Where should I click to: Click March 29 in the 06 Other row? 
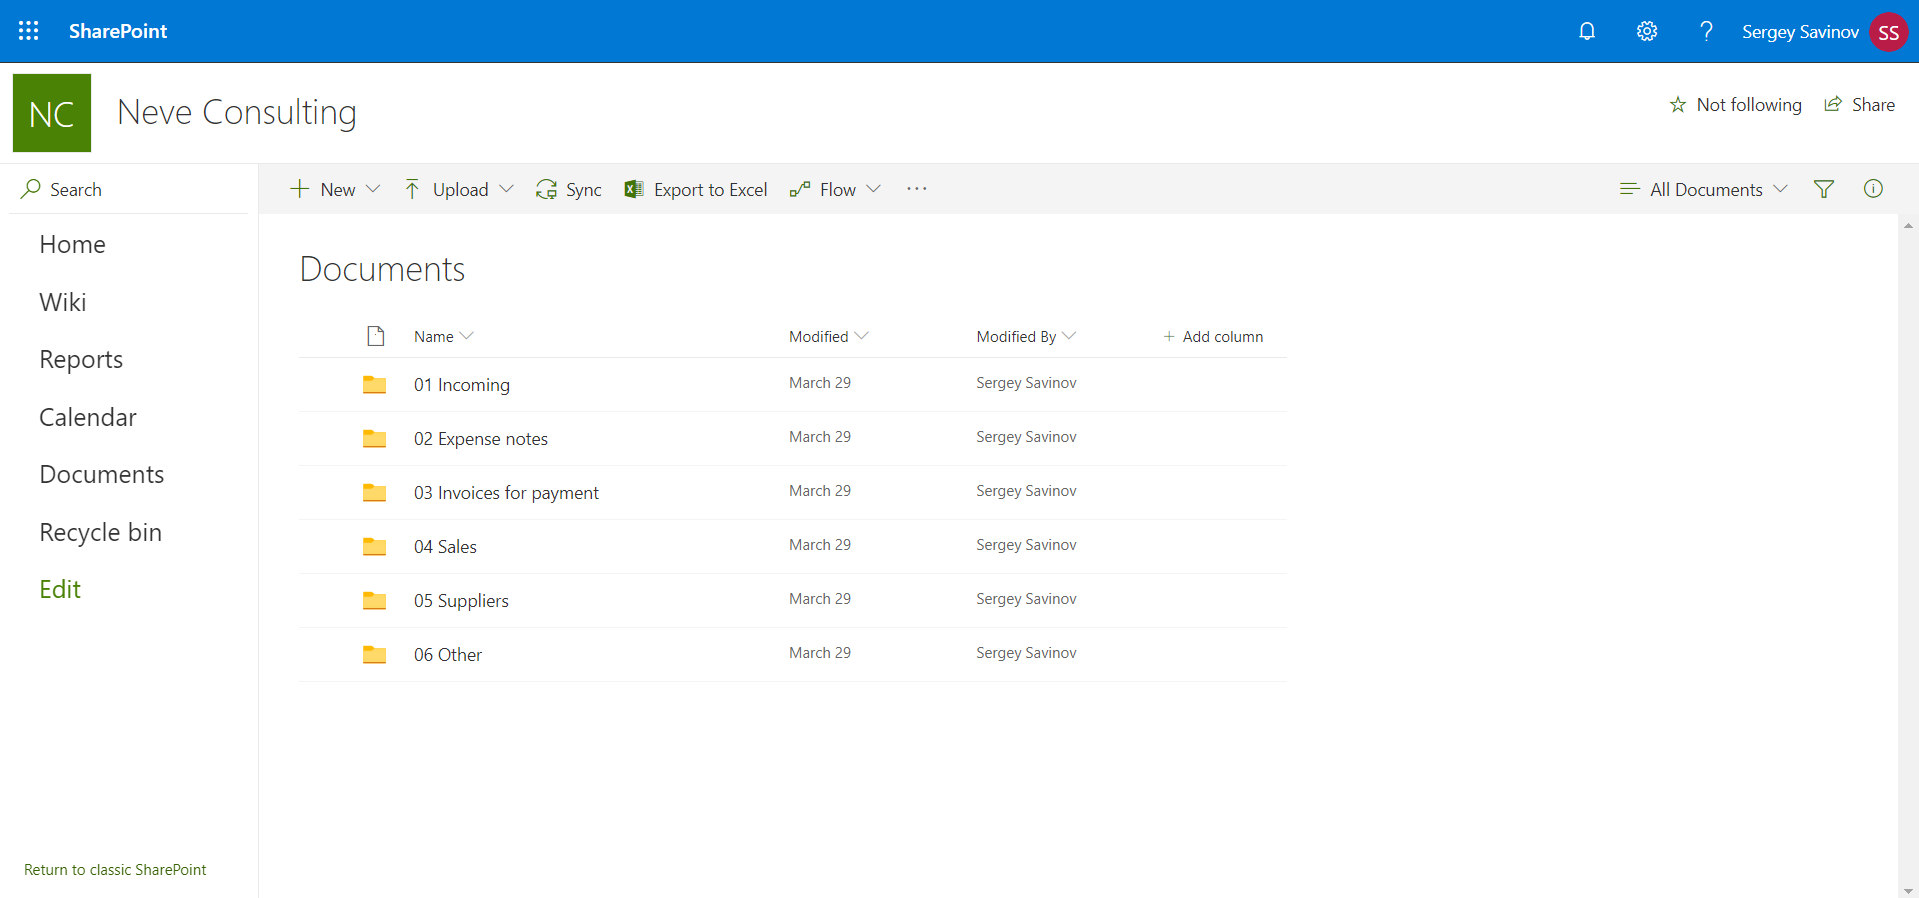[820, 653]
